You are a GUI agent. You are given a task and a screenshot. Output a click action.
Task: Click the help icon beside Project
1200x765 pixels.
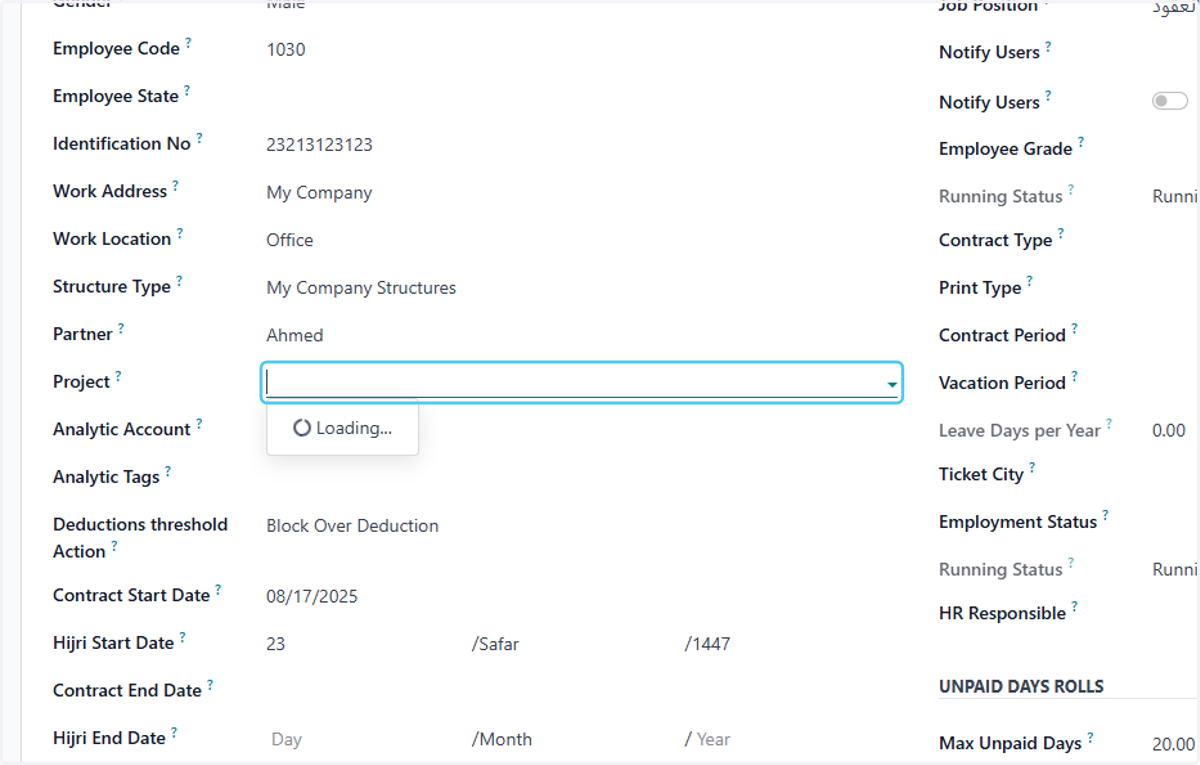click(x=118, y=376)
